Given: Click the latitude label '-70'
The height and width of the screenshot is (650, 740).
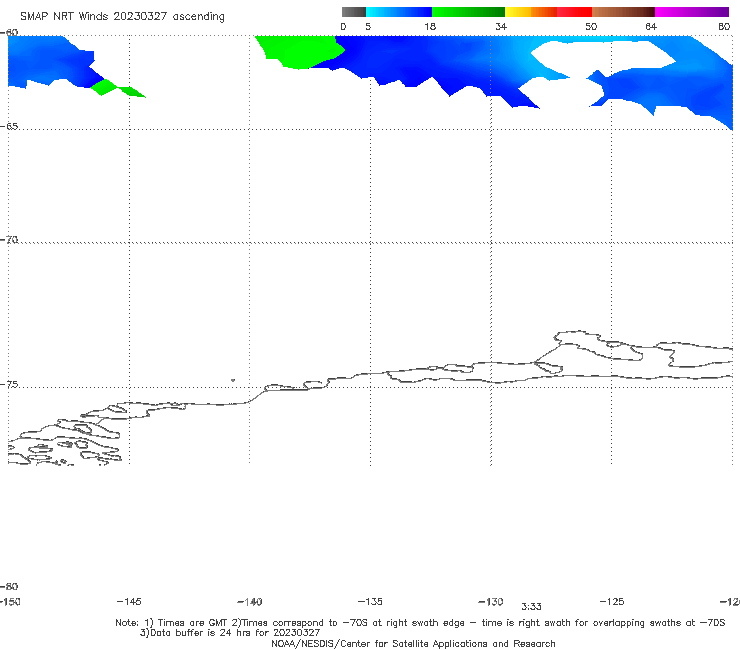Looking at the screenshot, I should (9, 240).
